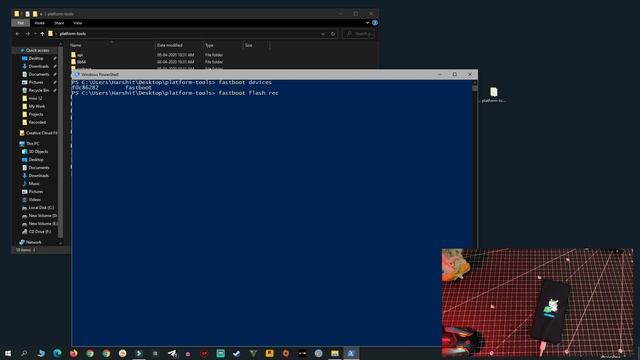Go back in File Explorer

coord(18,34)
